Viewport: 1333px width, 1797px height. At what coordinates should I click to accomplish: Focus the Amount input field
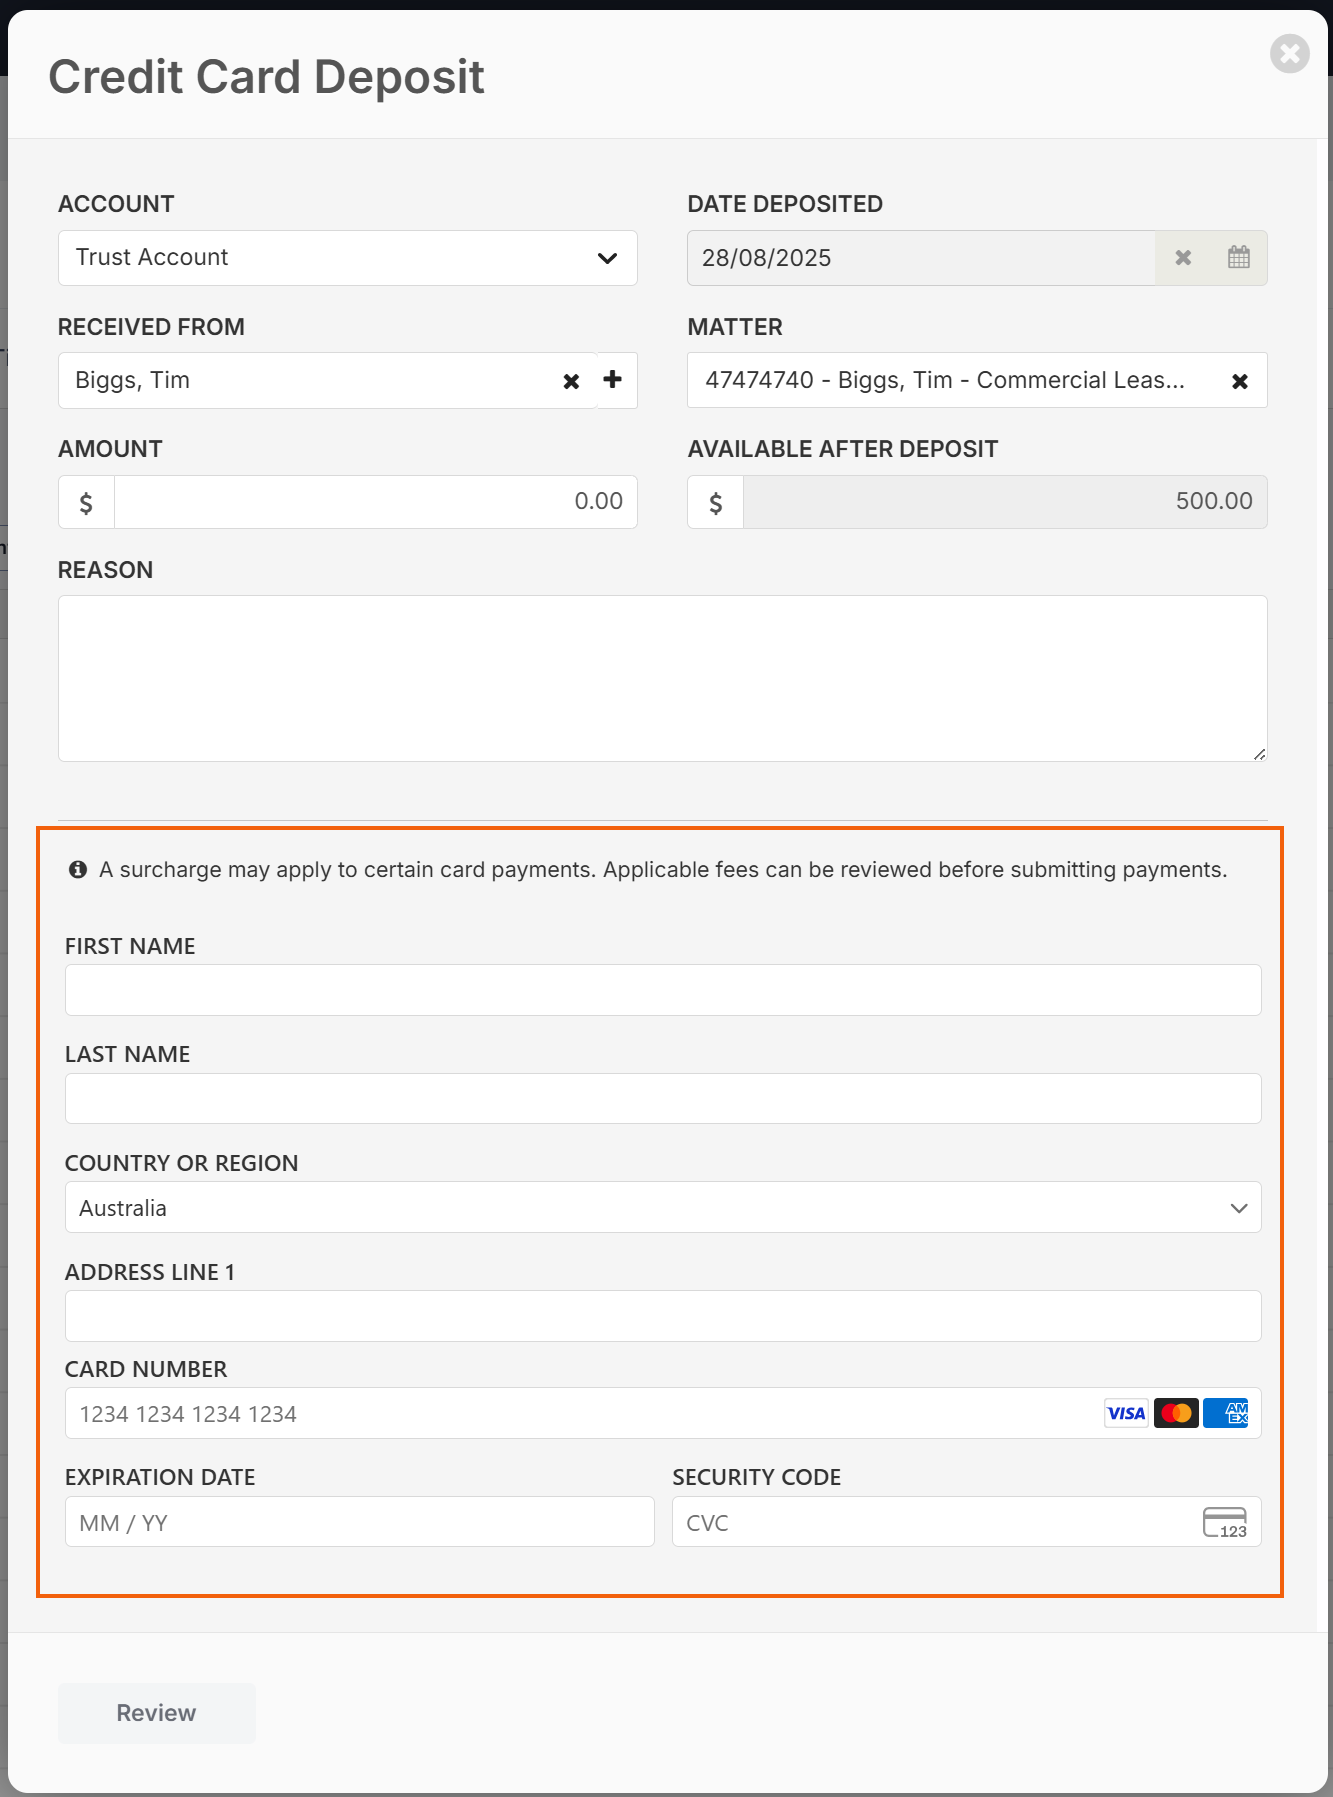click(x=375, y=502)
